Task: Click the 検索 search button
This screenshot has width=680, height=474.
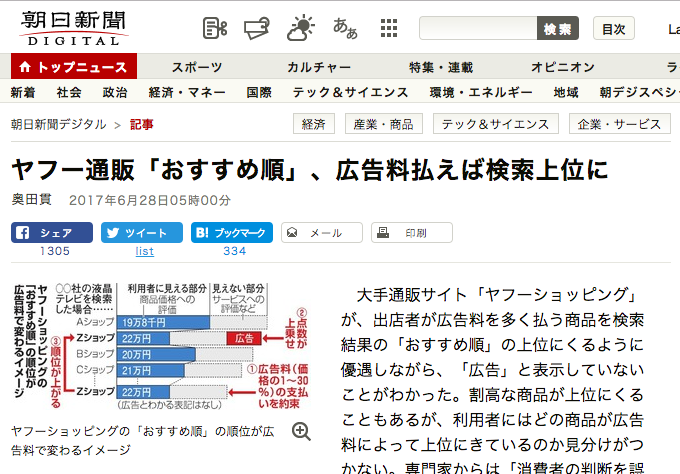Action: (x=558, y=28)
